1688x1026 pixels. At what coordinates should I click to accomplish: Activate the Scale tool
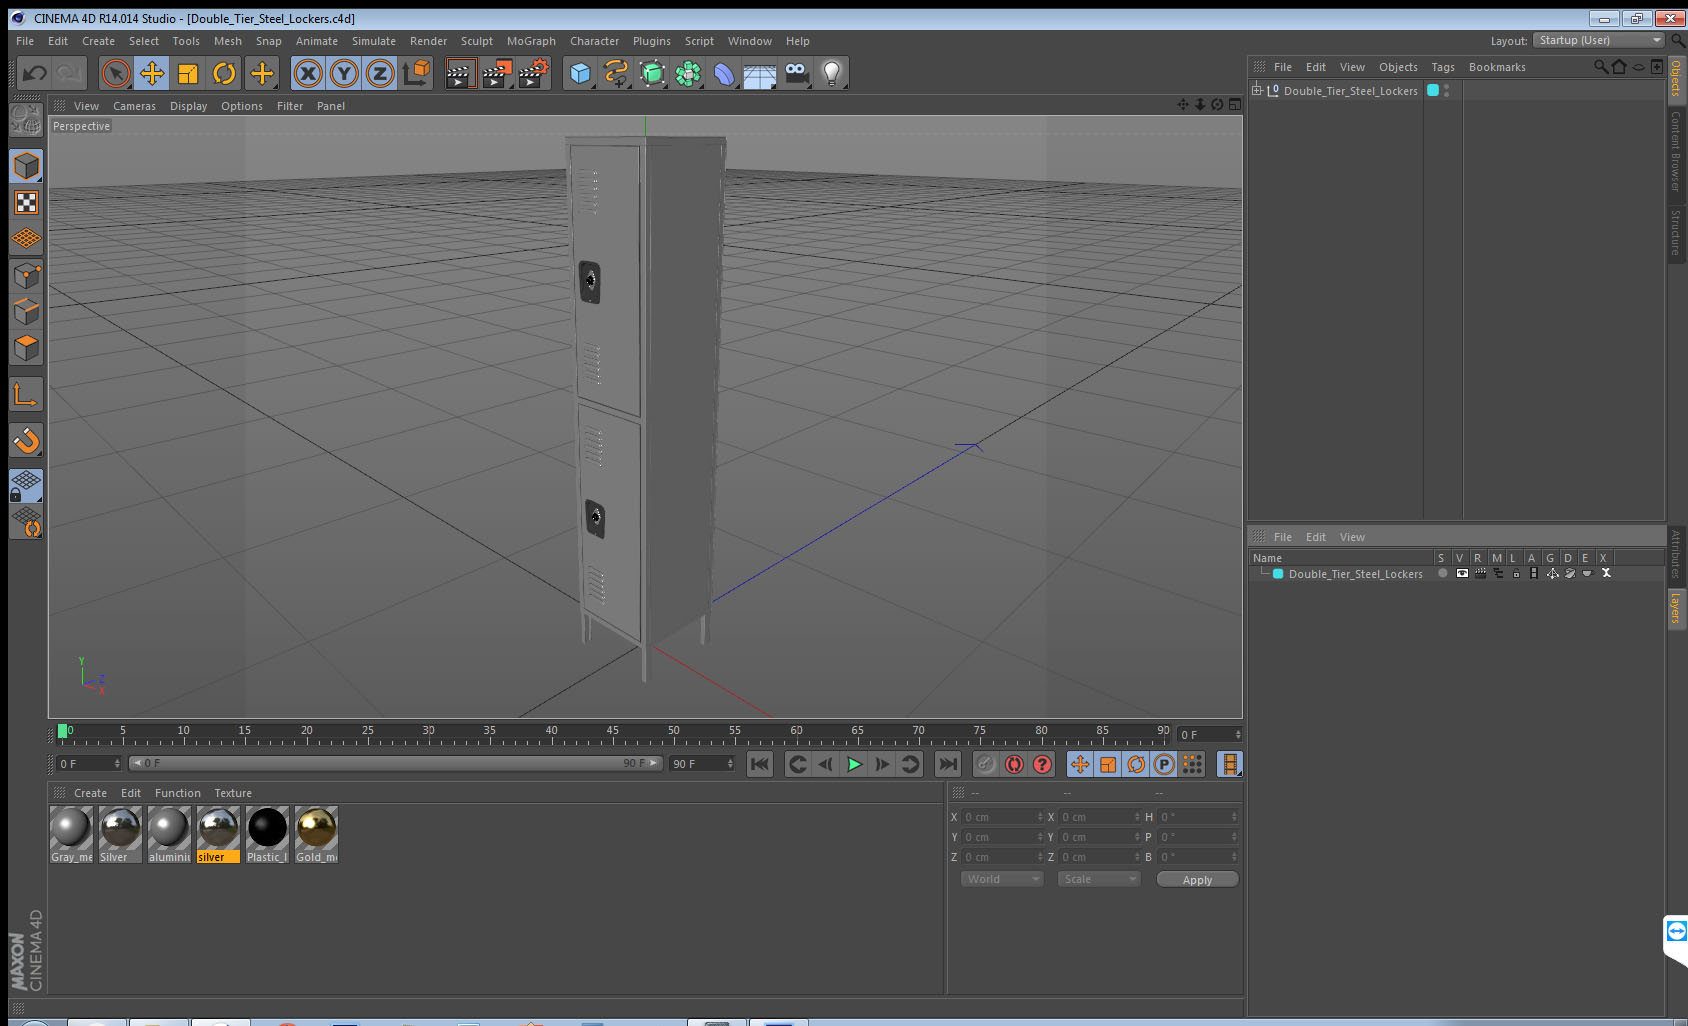coord(188,73)
